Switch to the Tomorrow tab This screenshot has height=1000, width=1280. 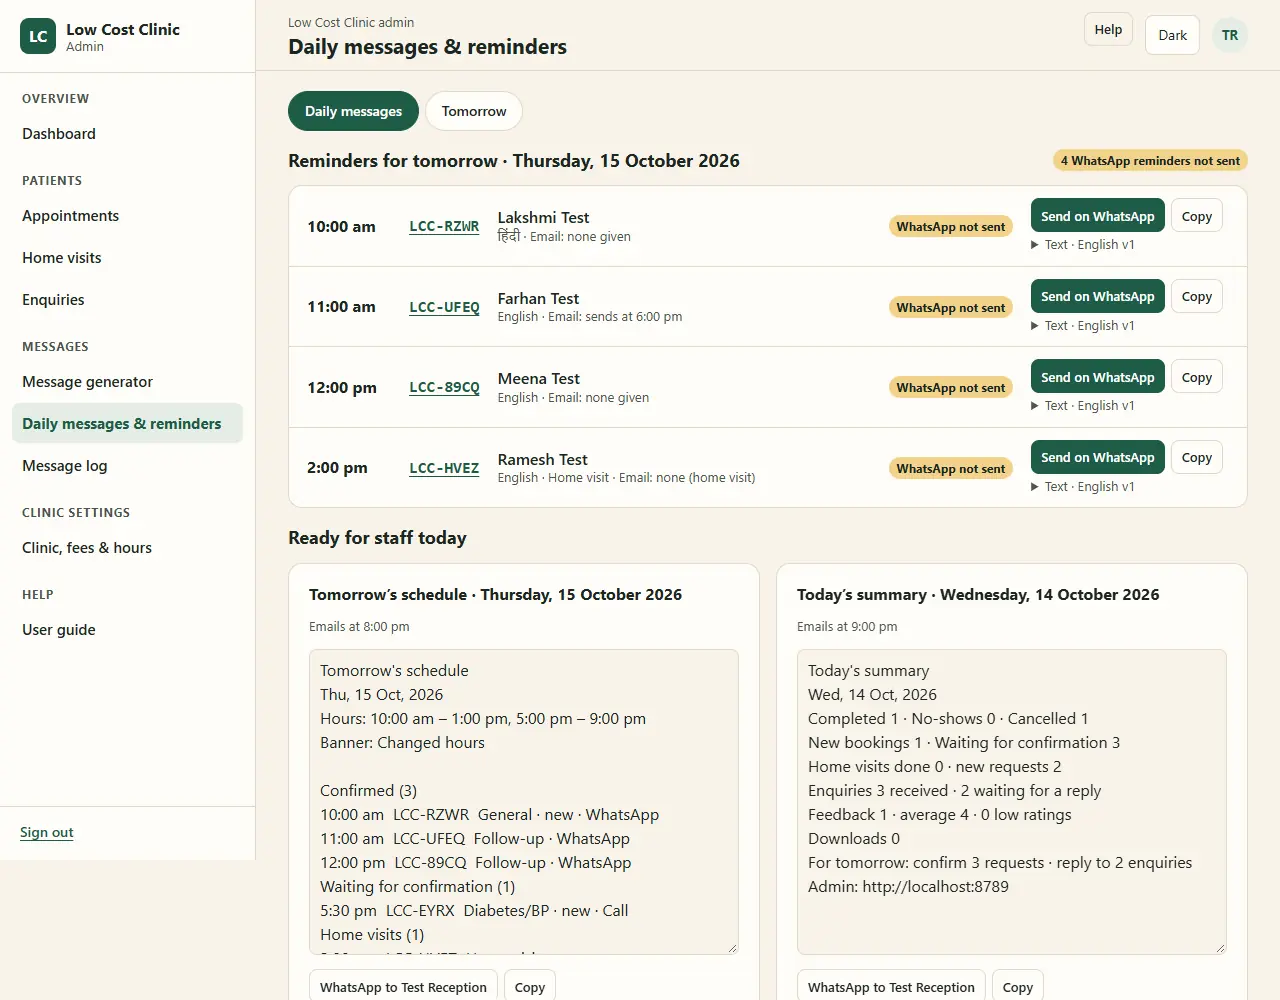[x=474, y=111]
